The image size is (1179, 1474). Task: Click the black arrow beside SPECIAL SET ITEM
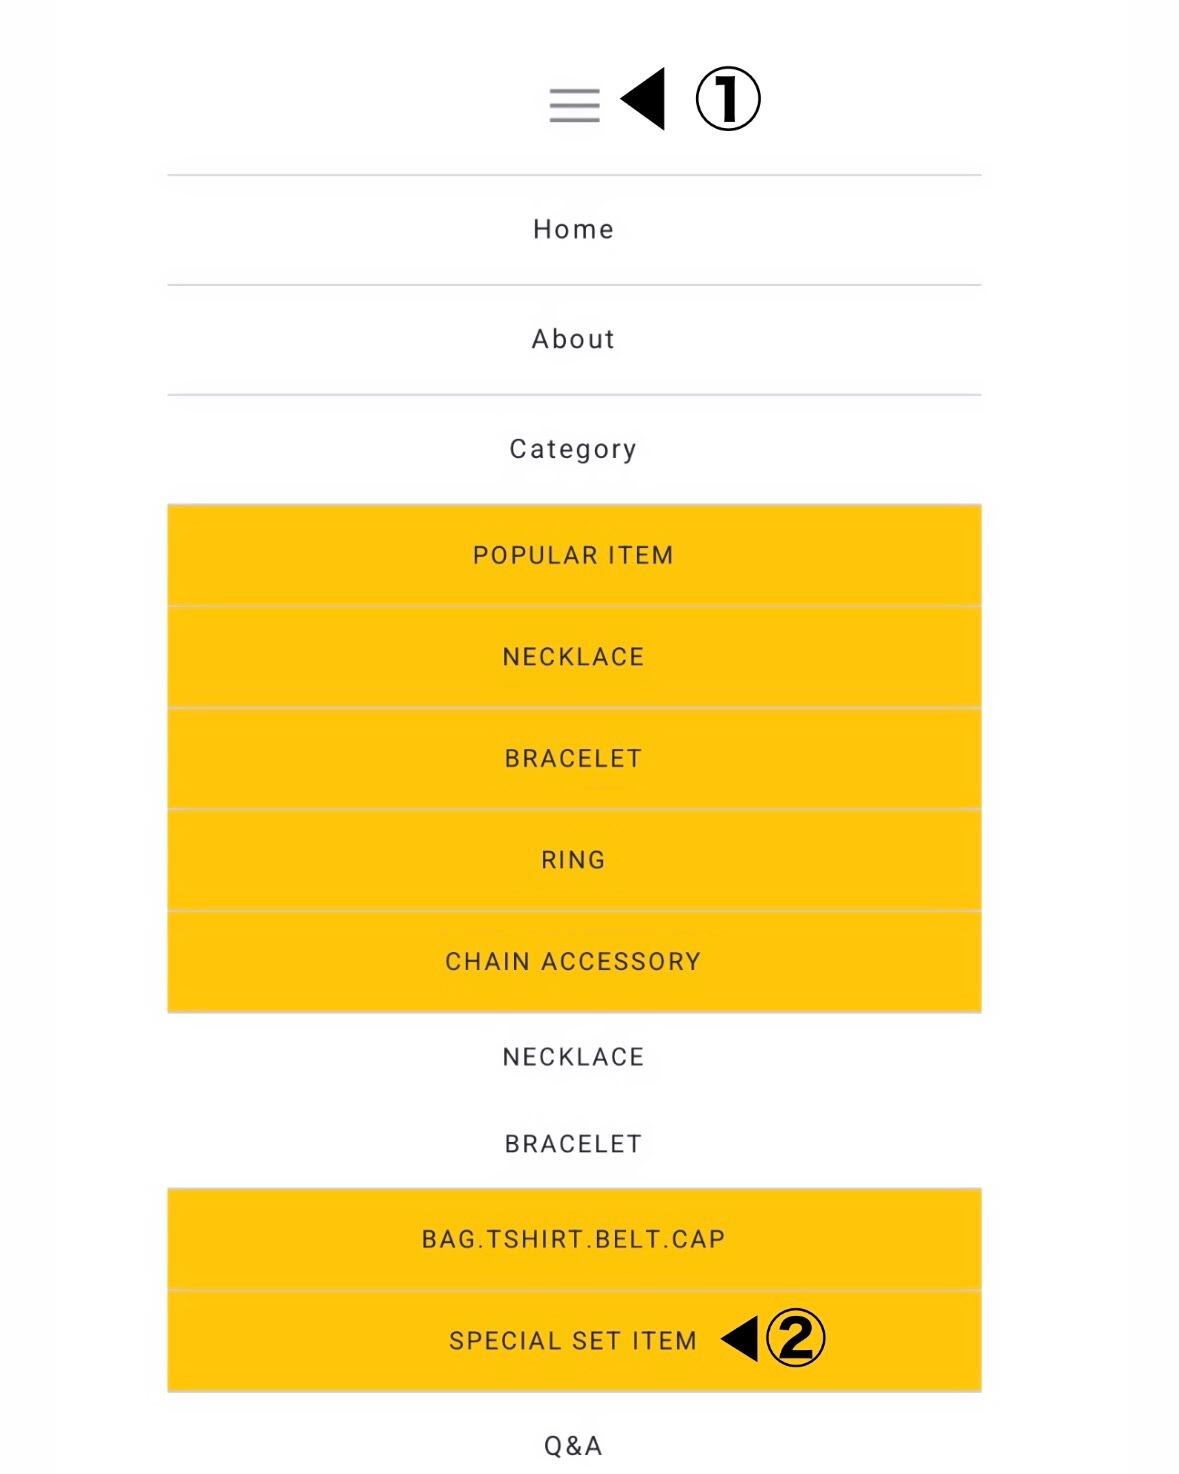tap(741, 1338)
